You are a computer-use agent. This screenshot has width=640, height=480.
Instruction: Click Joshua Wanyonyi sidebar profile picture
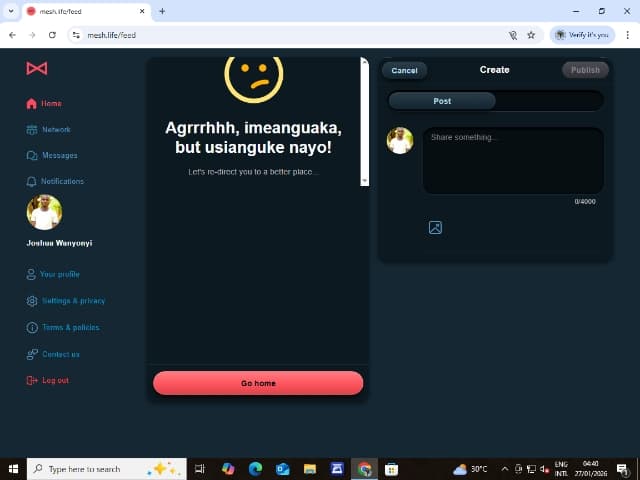[44, 212]
